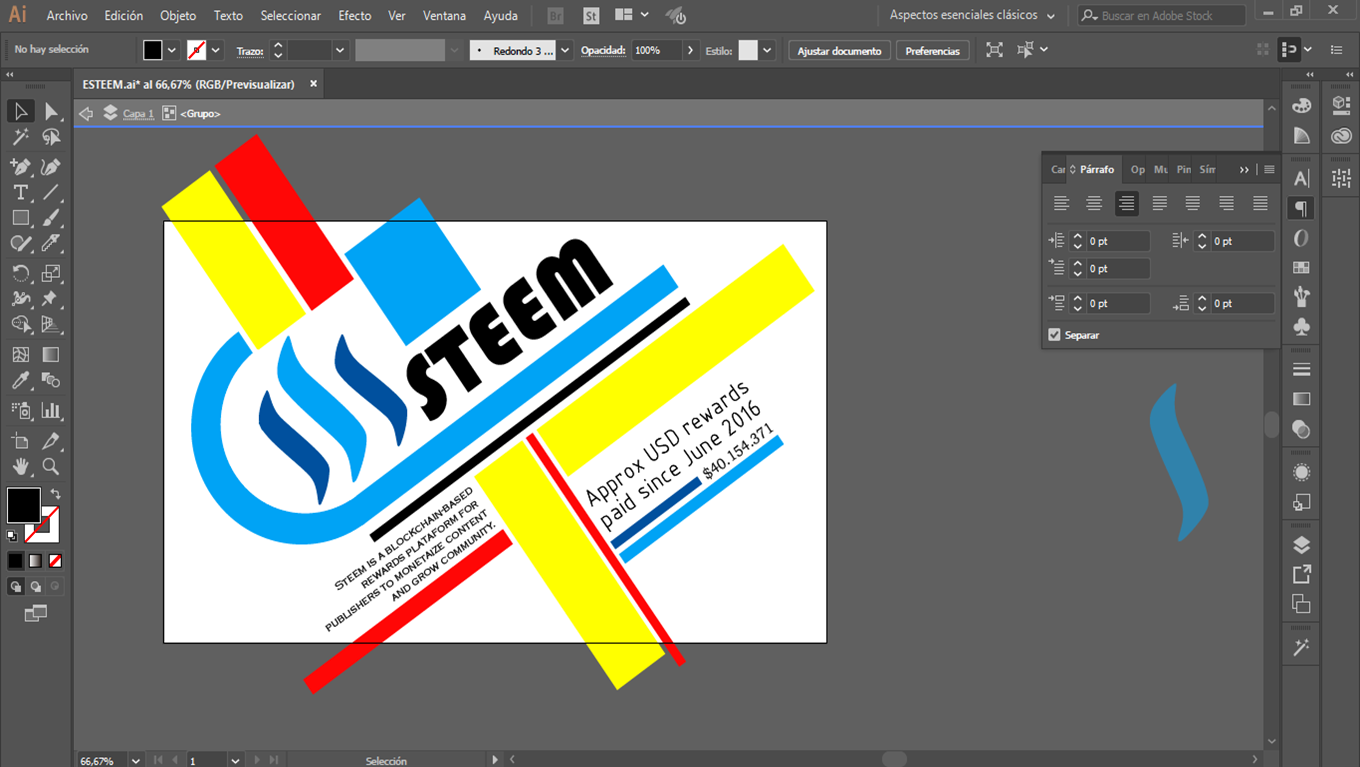Click Capa 1 breadcrumb link
Screen dimensions: 1360x767
138,114
